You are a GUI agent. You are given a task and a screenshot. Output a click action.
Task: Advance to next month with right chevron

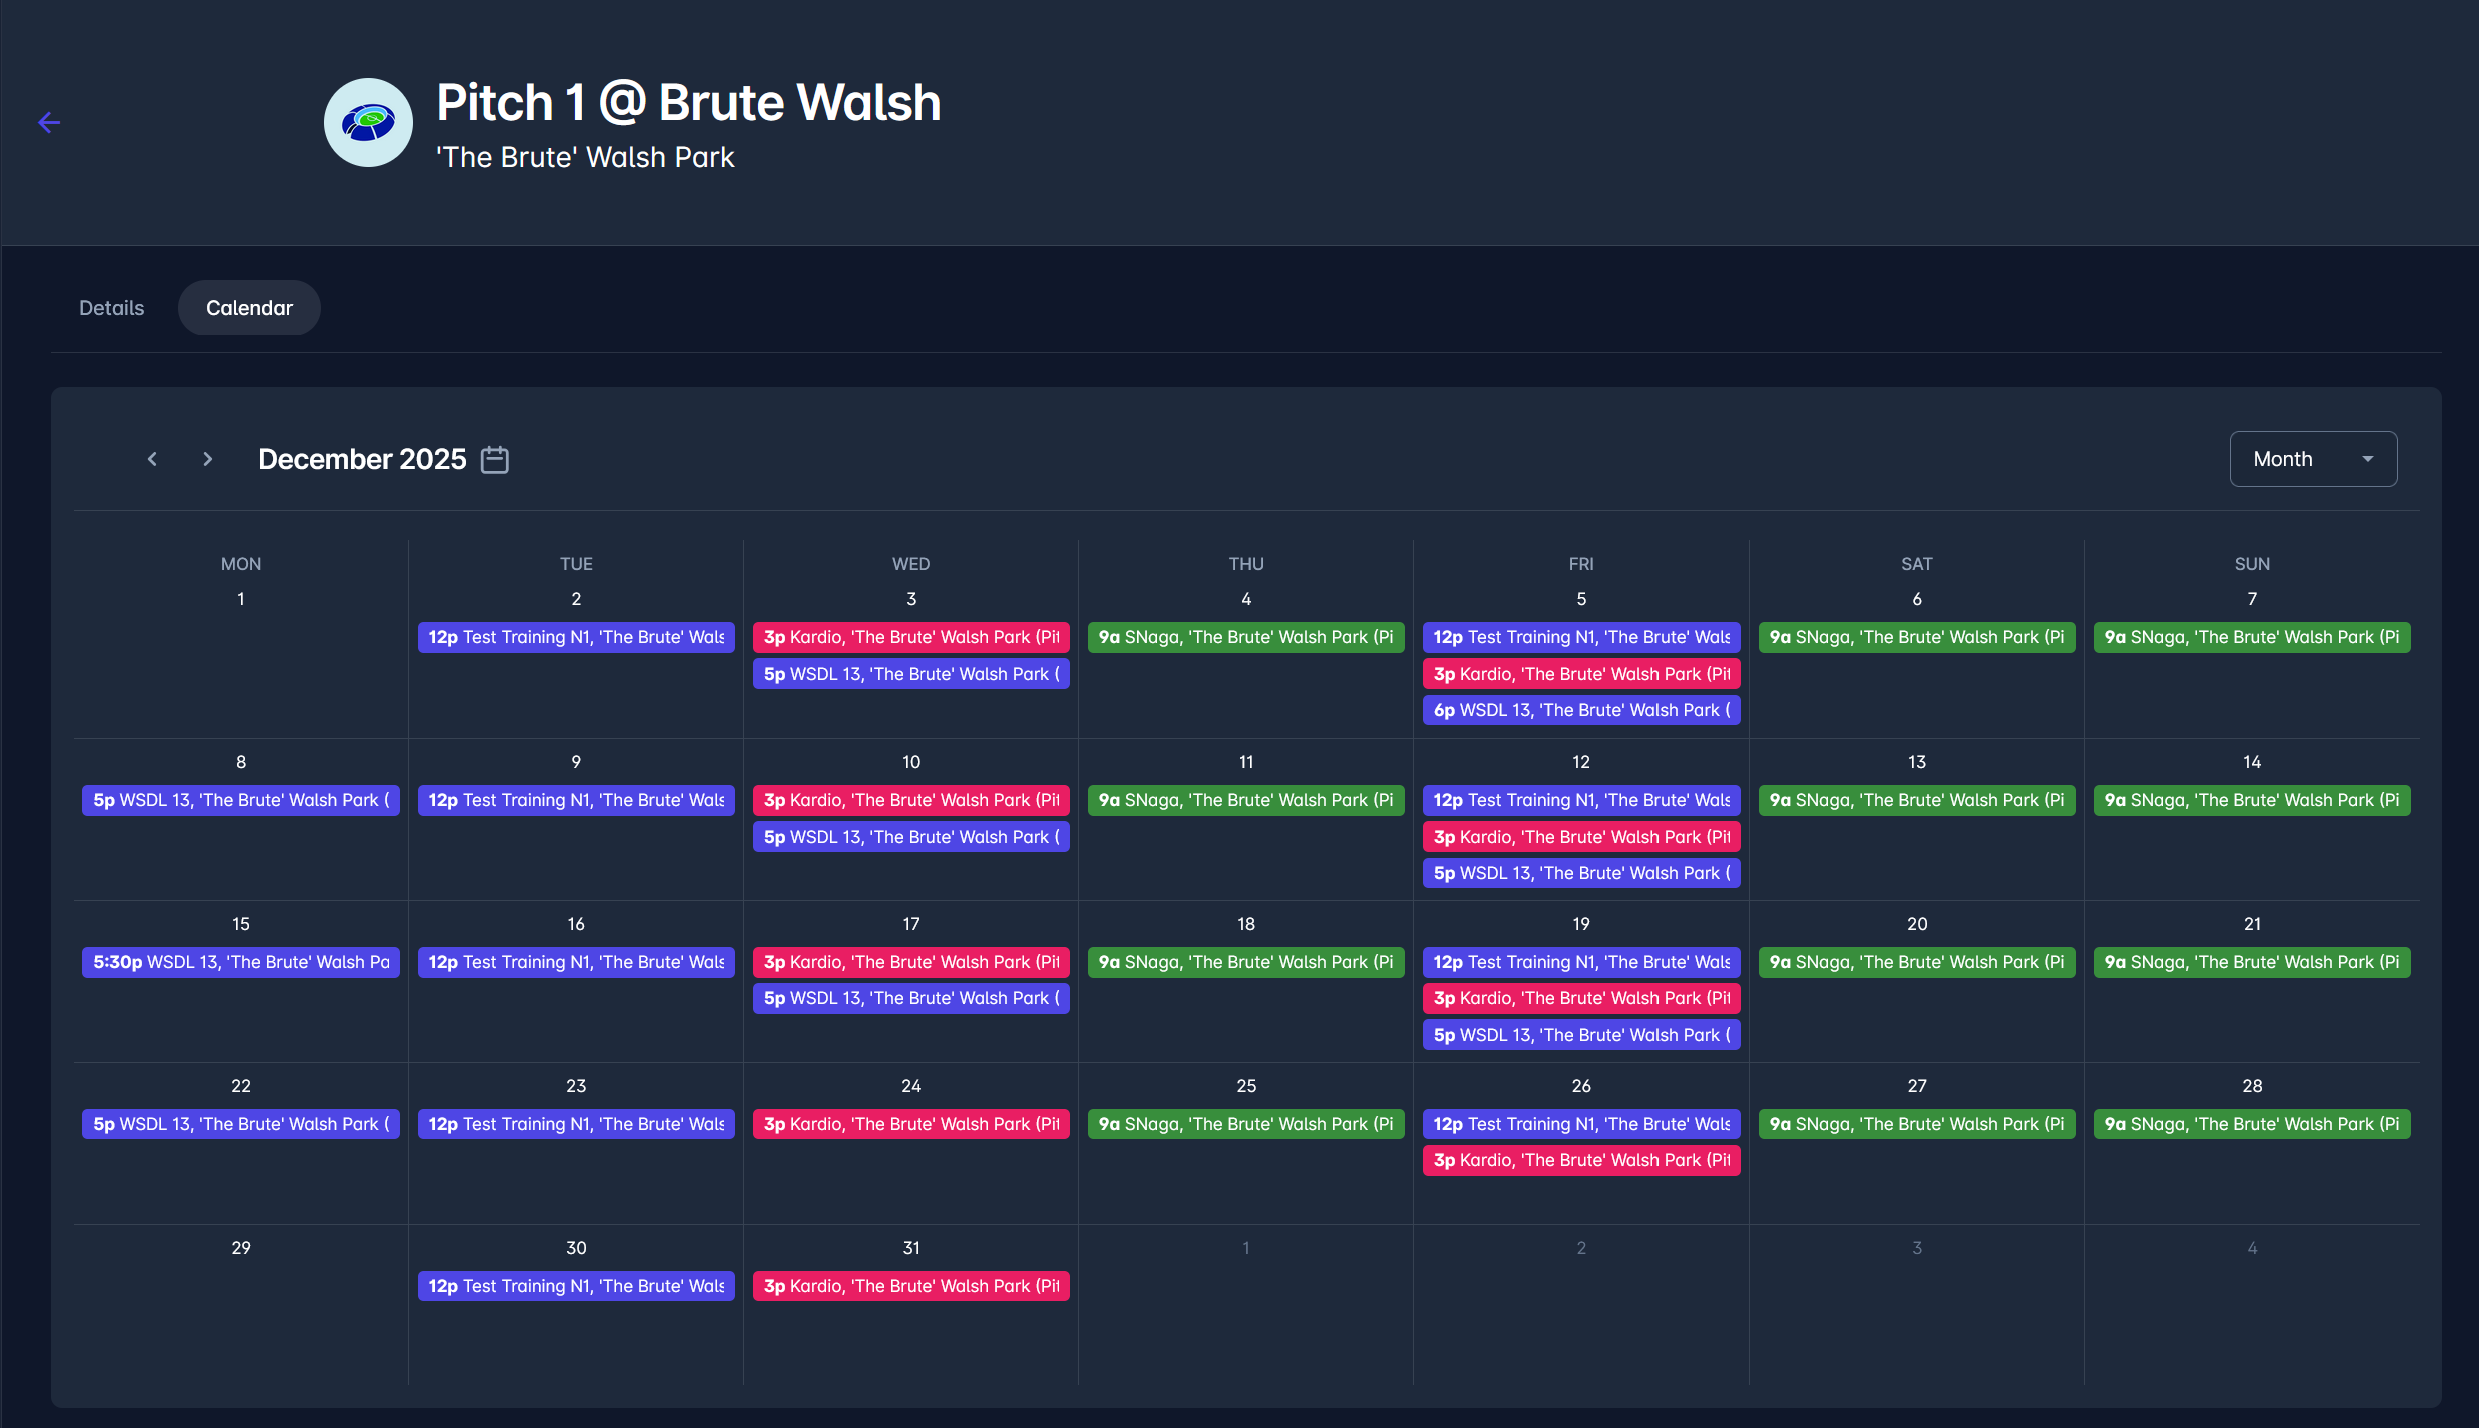coord(207,459)
